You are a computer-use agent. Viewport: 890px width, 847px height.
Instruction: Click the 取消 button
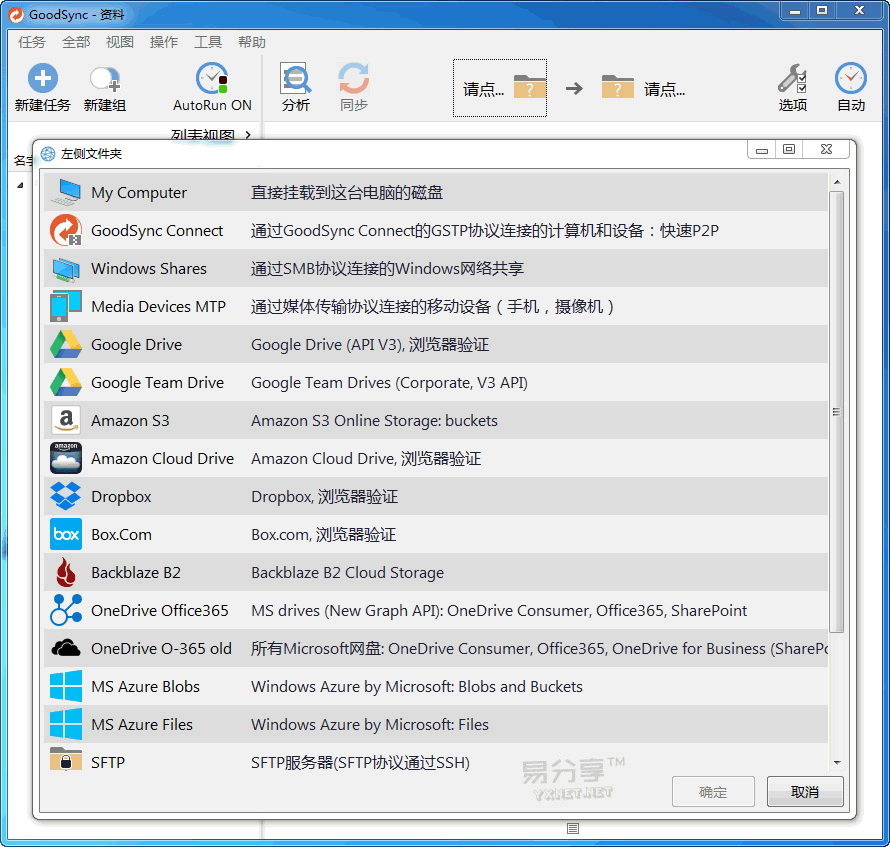[805, 791]
